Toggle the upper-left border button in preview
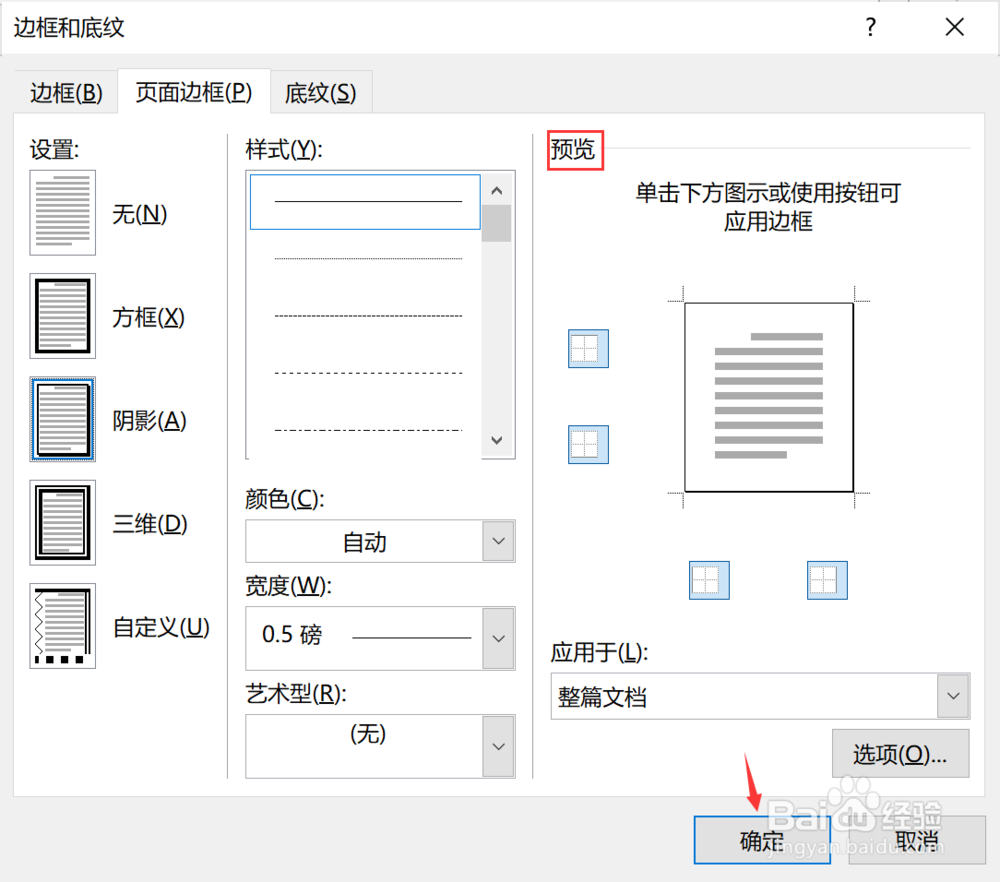 coord(588,349)
